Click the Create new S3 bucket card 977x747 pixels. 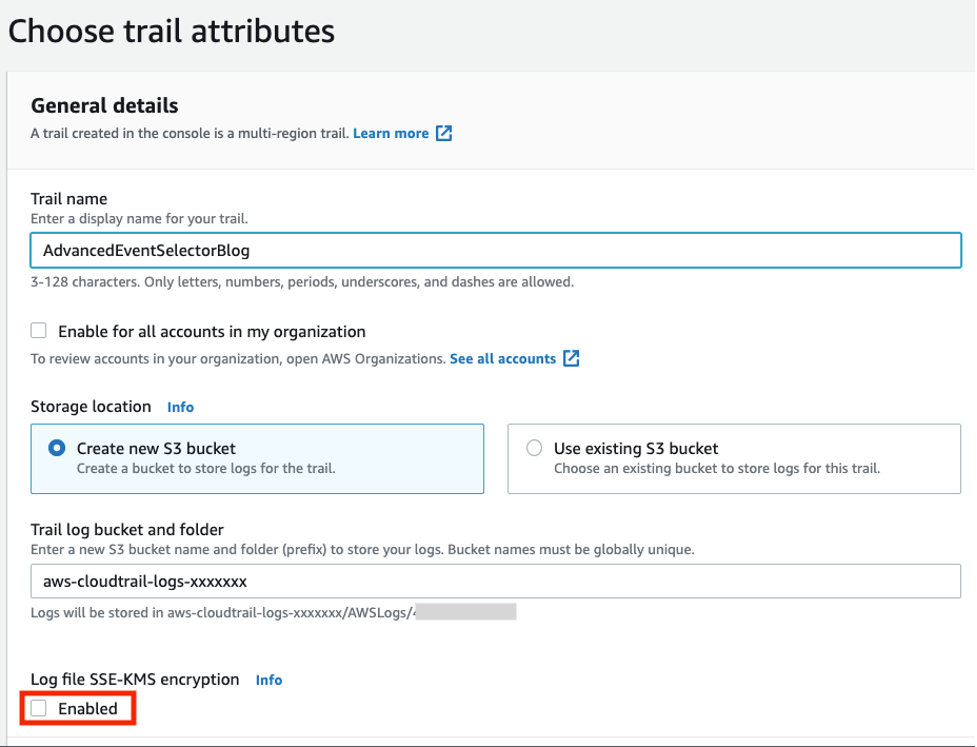[x=257, y=457]
